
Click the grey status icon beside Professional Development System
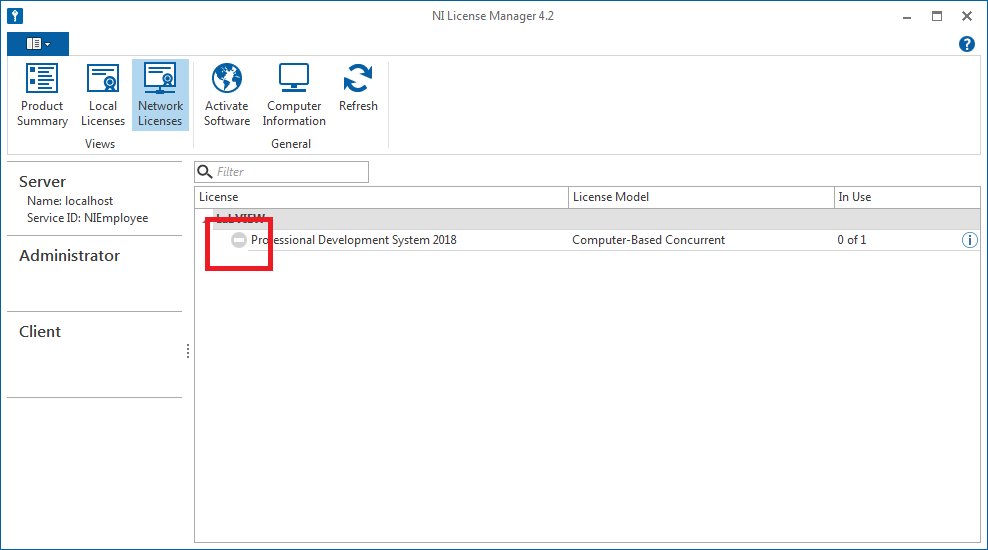239,240
